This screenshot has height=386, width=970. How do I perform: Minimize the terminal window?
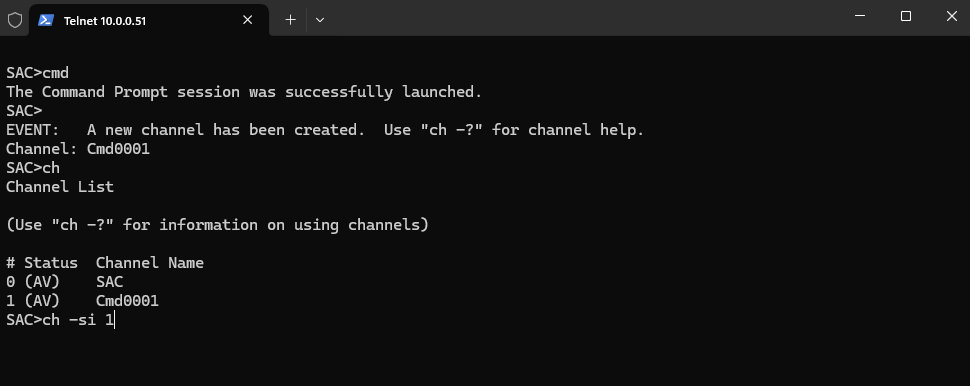point(860,17)
